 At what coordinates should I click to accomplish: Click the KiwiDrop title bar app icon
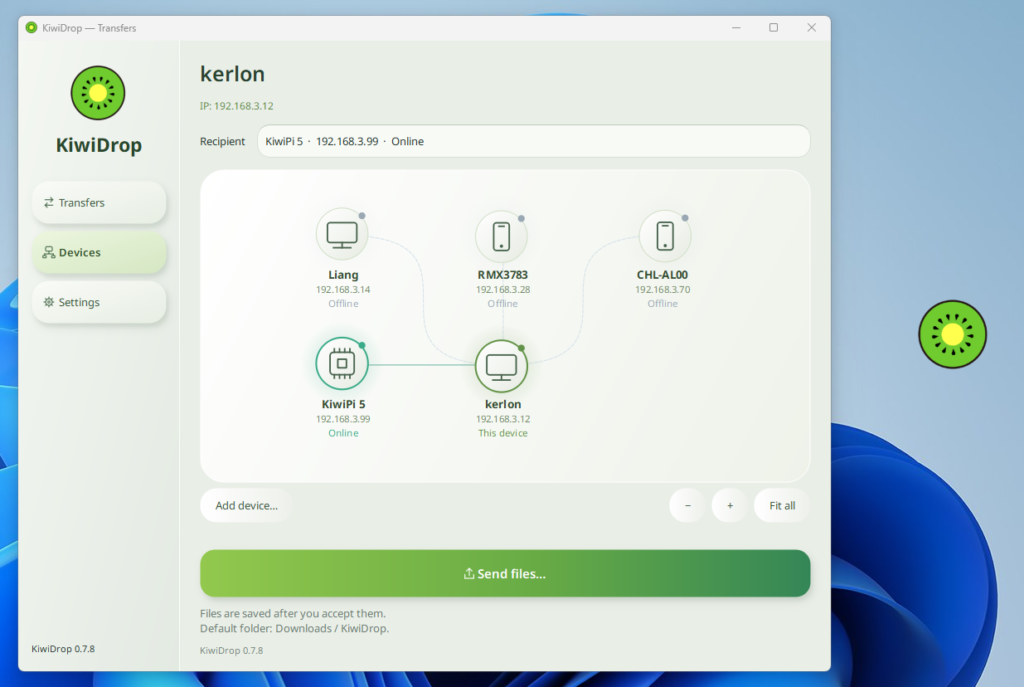pos(31,27)
